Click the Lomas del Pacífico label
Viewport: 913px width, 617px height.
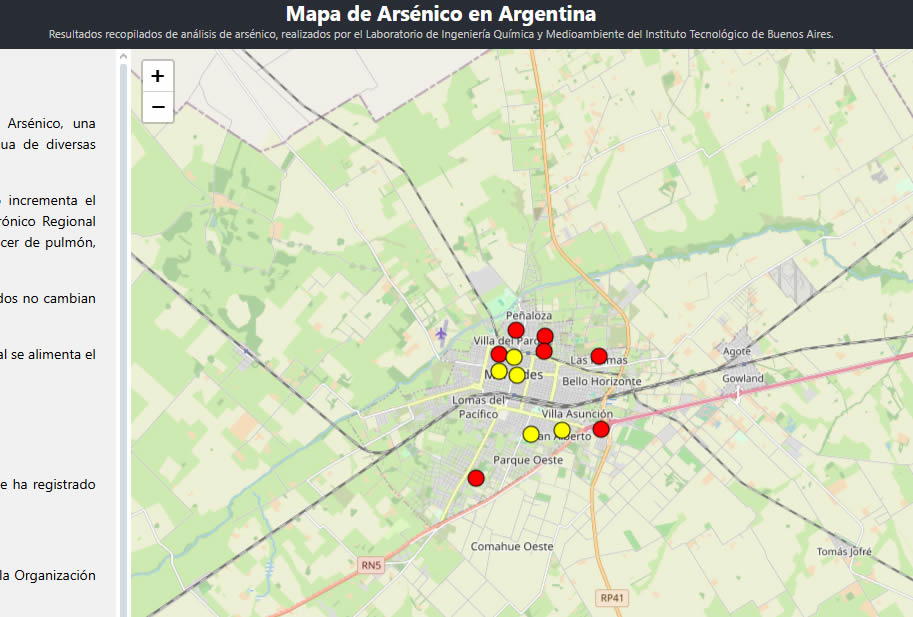tap(479, 407)
